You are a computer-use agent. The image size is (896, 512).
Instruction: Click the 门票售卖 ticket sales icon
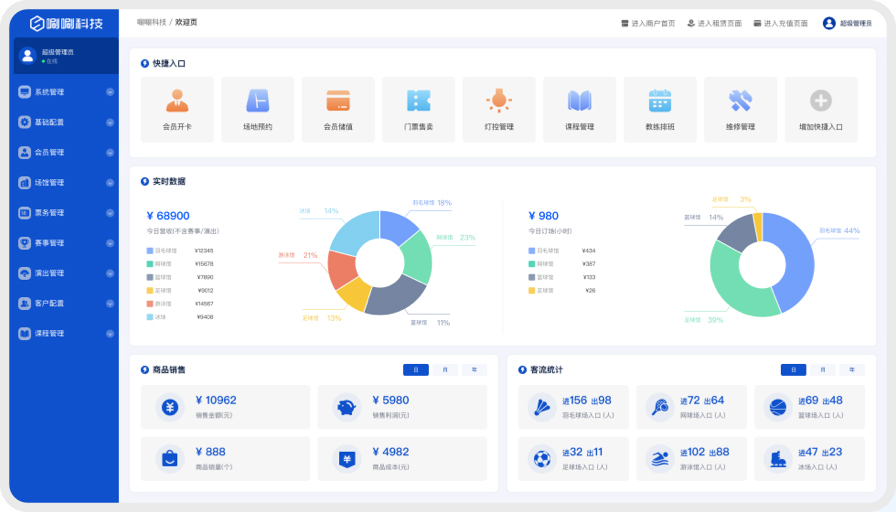coord(418,101)
